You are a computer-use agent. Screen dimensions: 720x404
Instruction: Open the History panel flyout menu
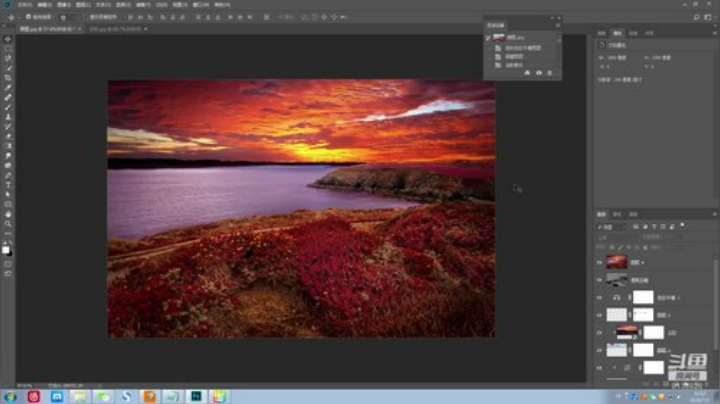point(558,26)
